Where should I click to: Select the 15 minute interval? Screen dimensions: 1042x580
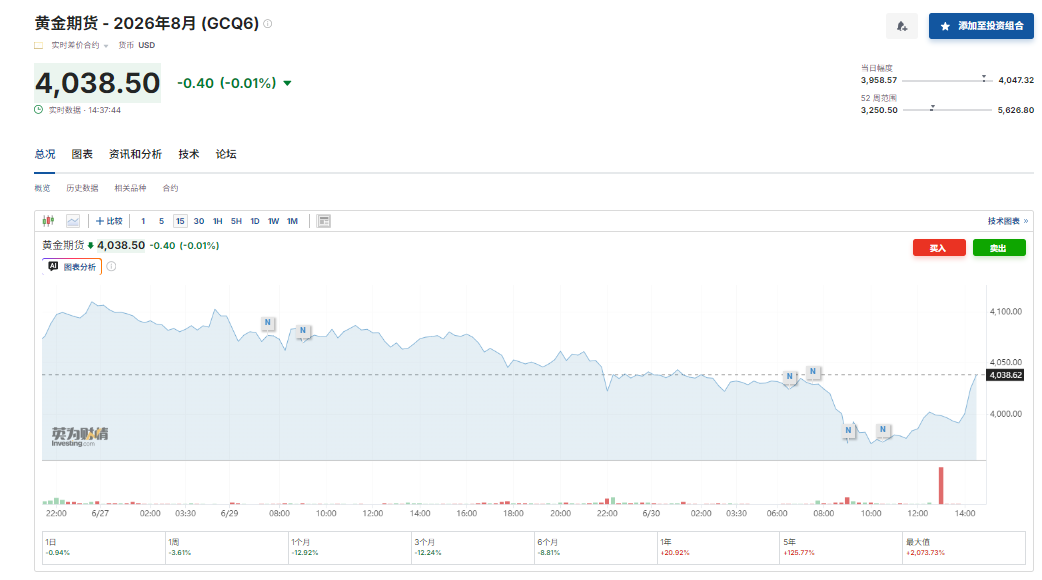(x=180, y=221)
